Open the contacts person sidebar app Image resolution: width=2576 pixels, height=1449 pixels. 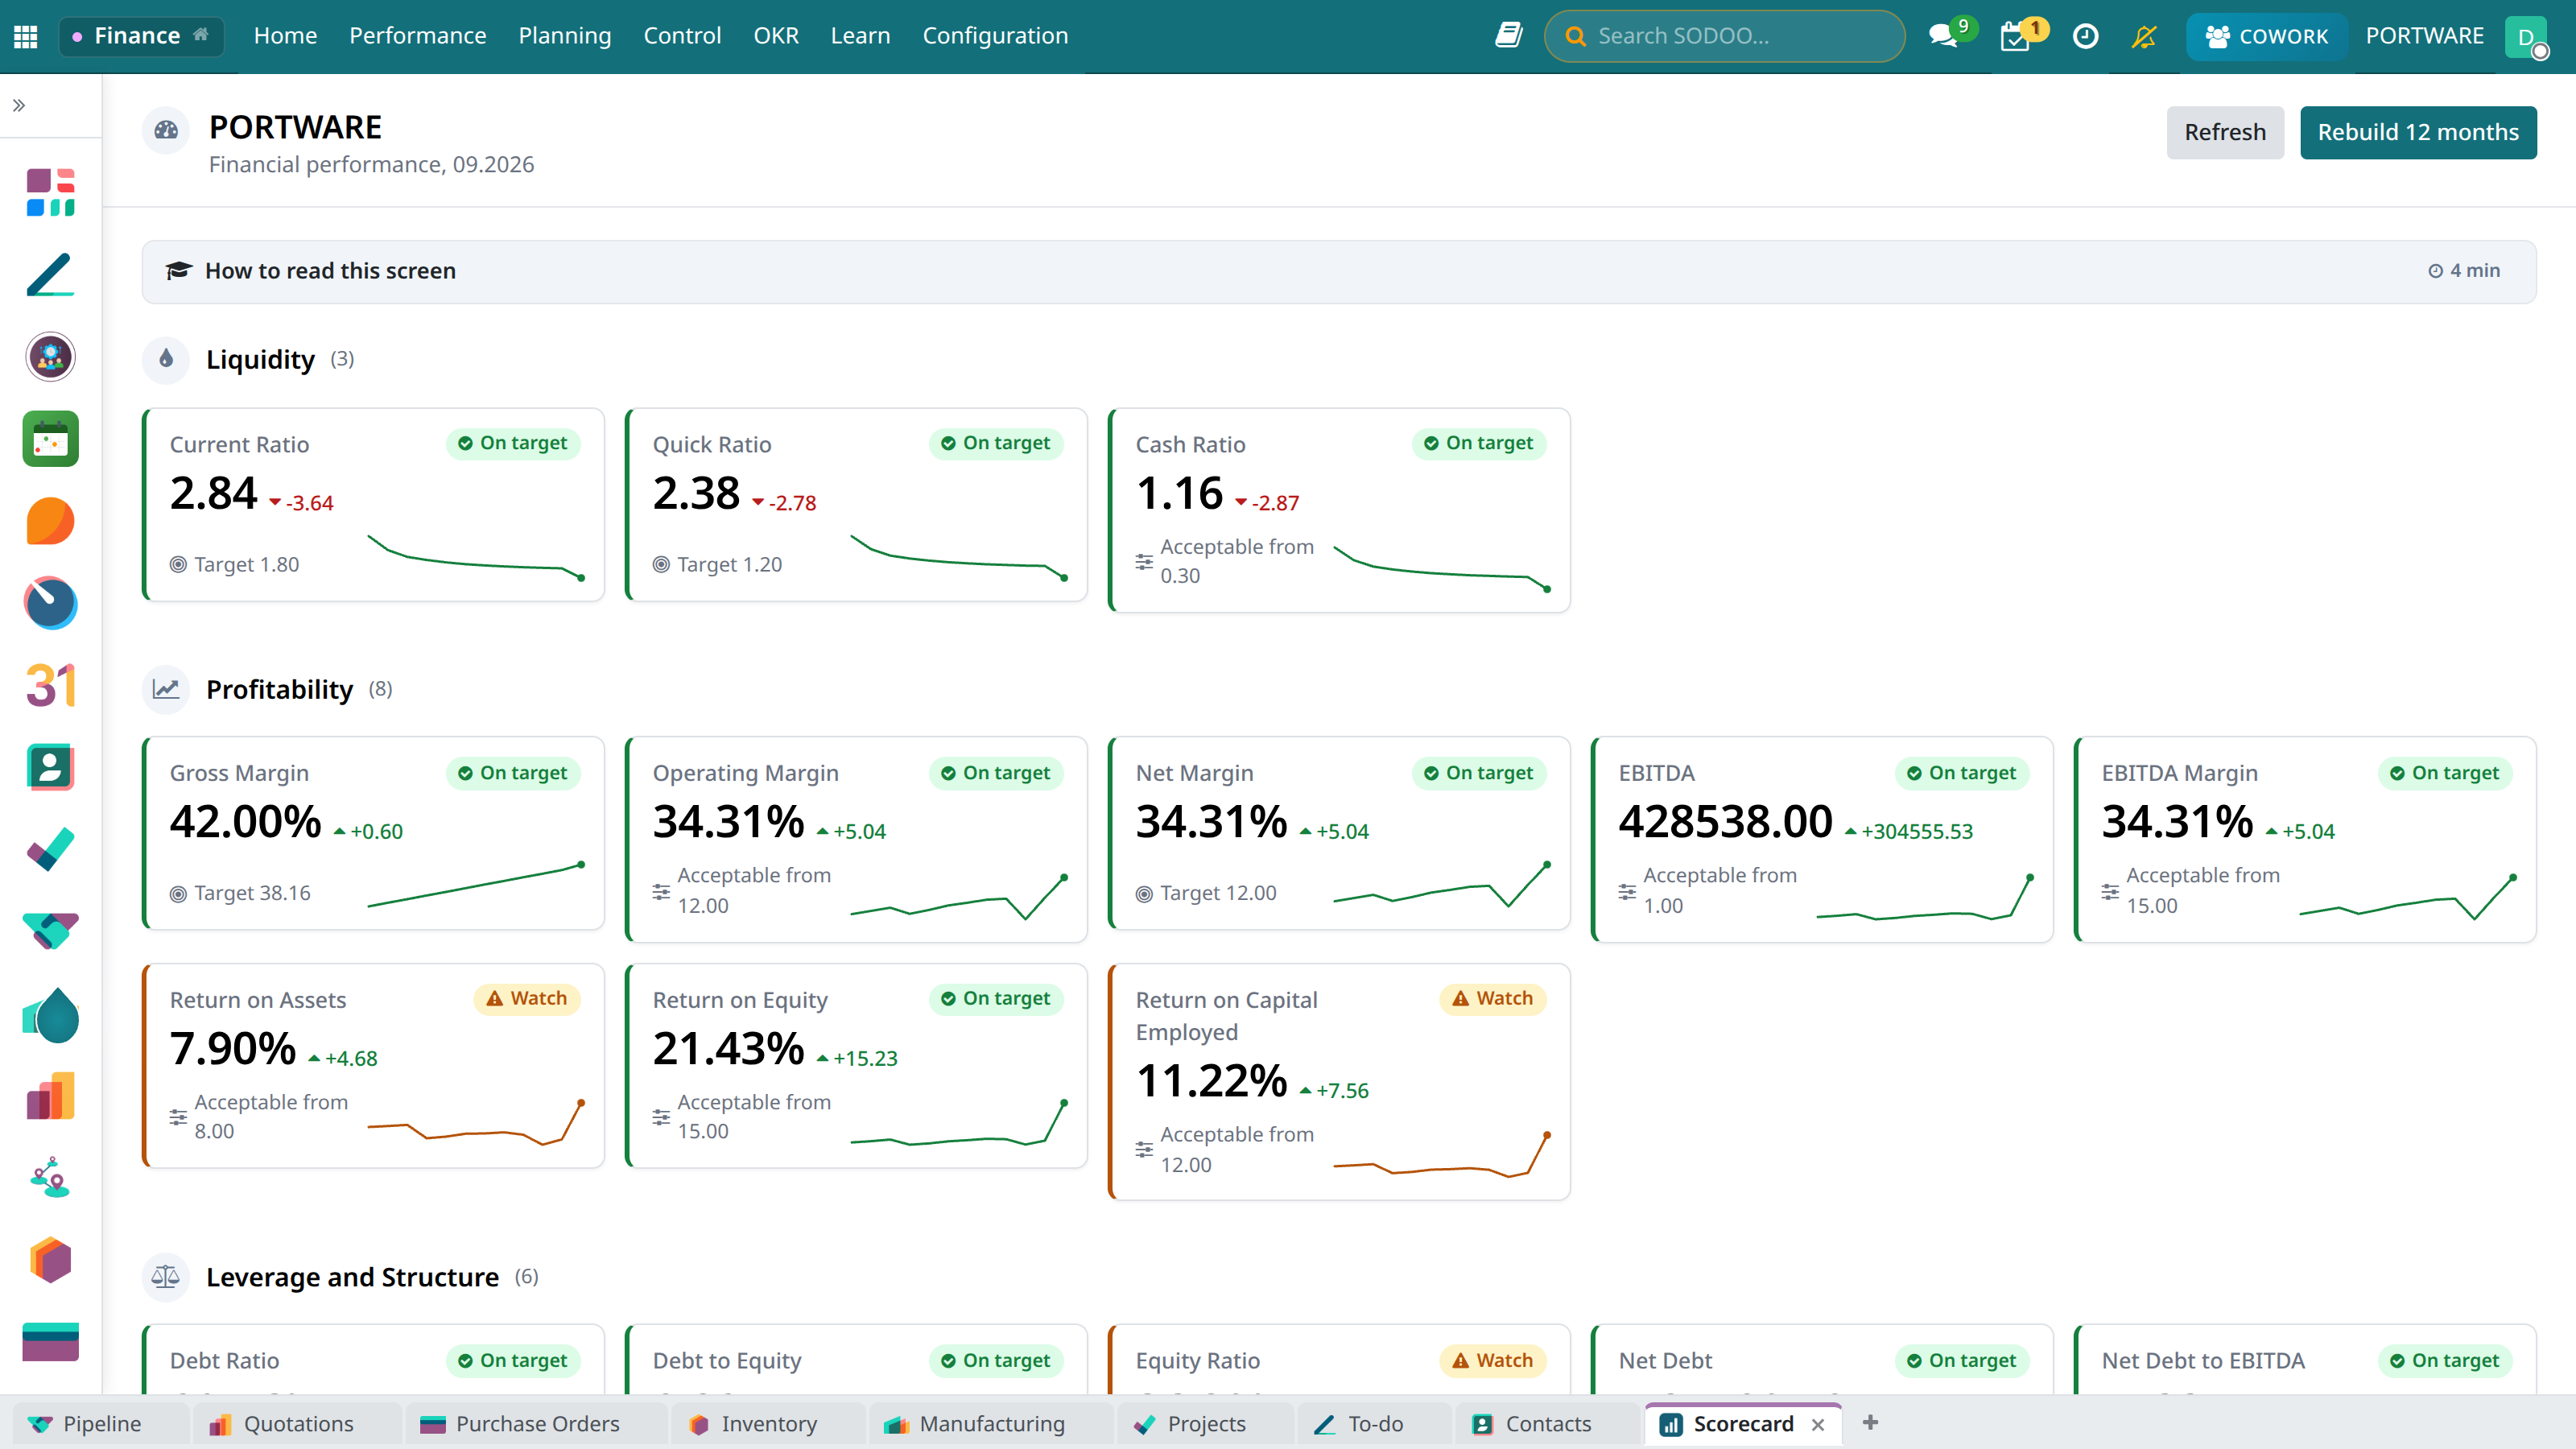(x=50, y=767)
